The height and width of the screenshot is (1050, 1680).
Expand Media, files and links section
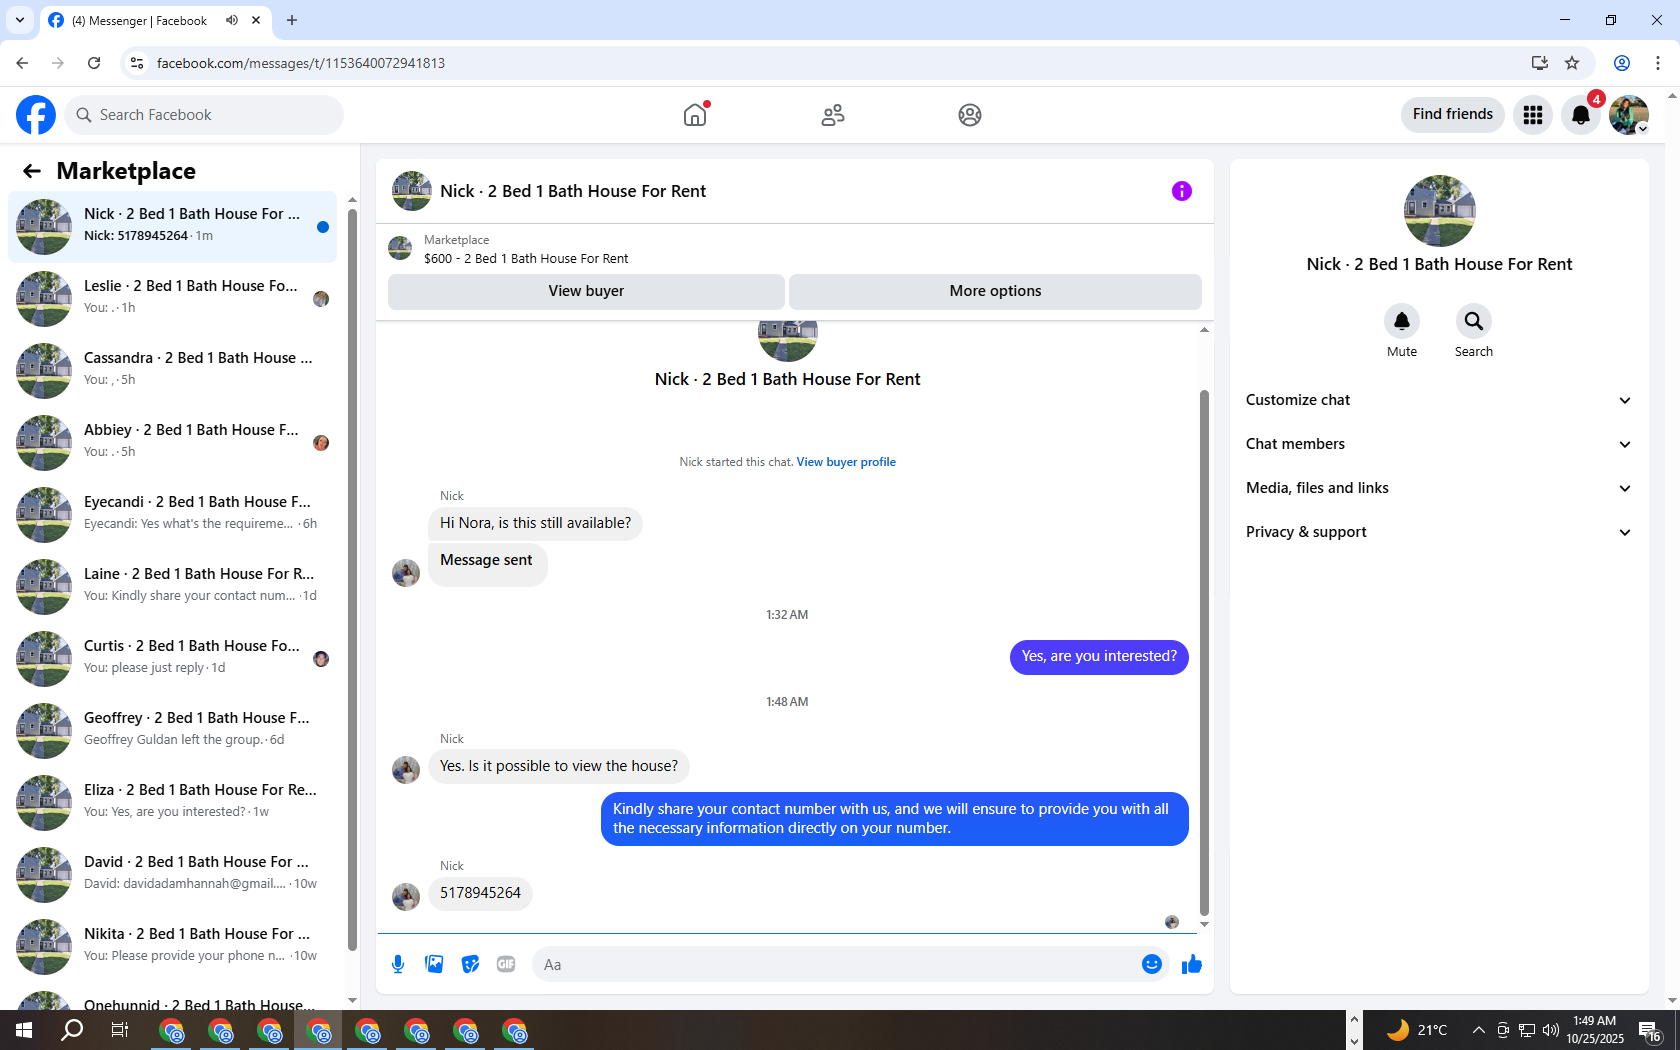[1439, 488]
